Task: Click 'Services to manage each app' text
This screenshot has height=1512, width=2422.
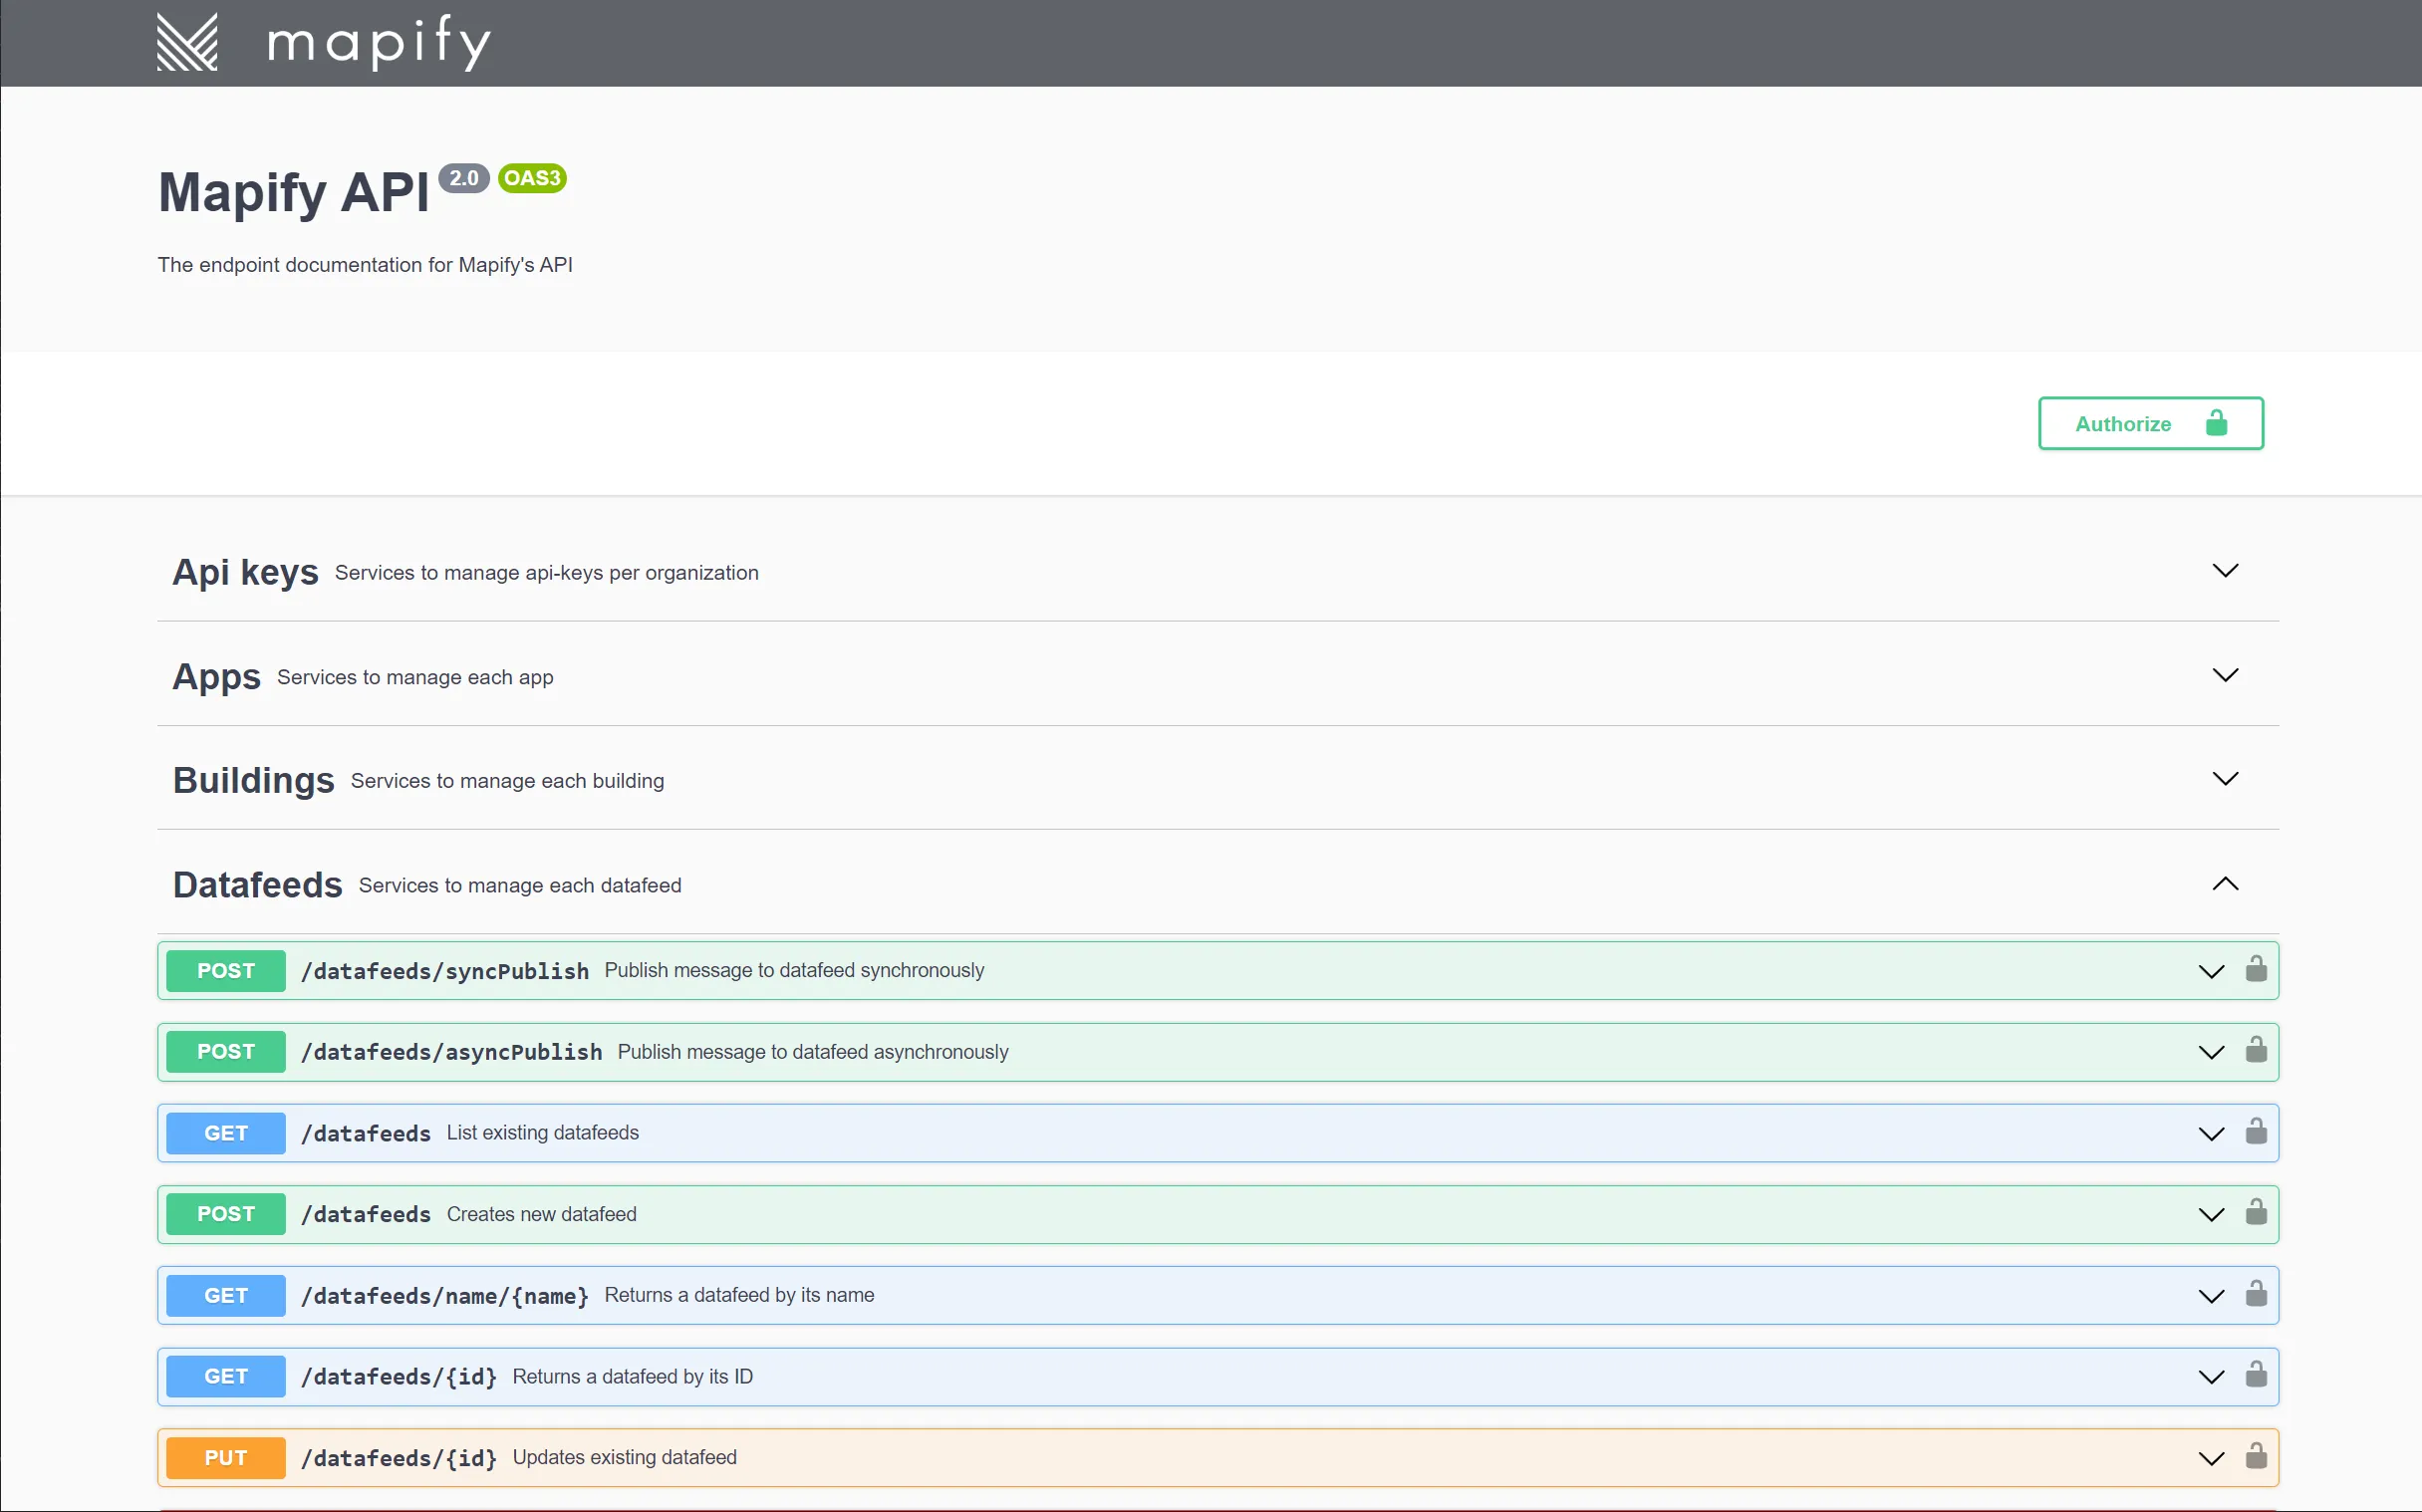Action: point(415,677)
